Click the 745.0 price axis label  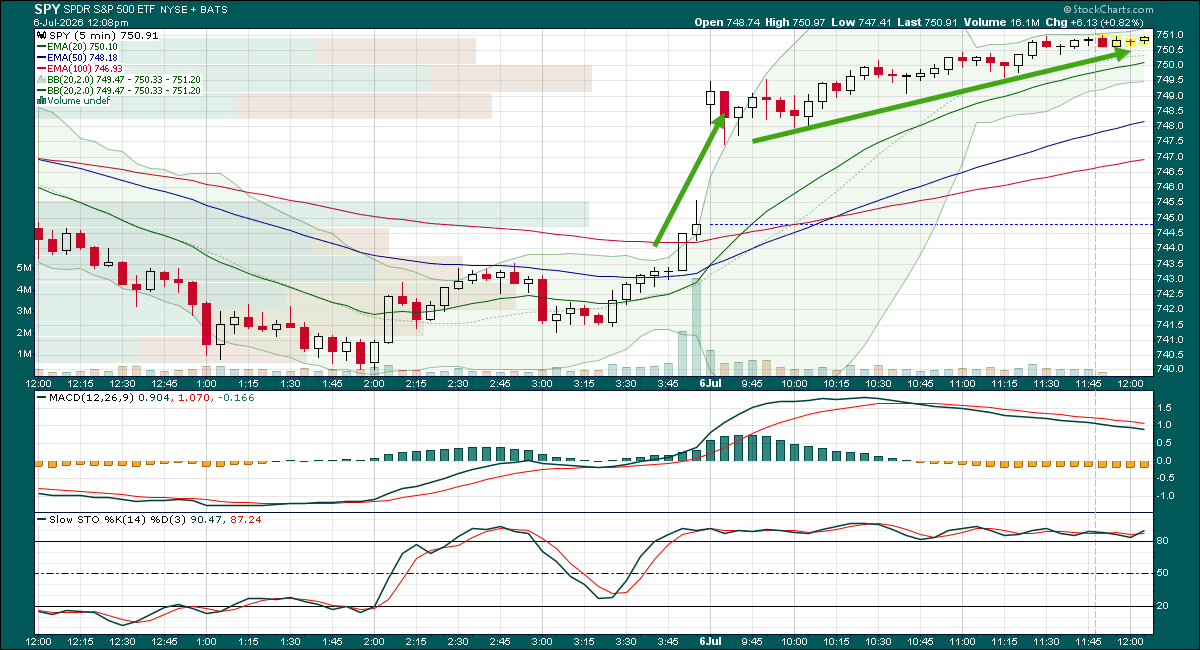point(1171,218)
